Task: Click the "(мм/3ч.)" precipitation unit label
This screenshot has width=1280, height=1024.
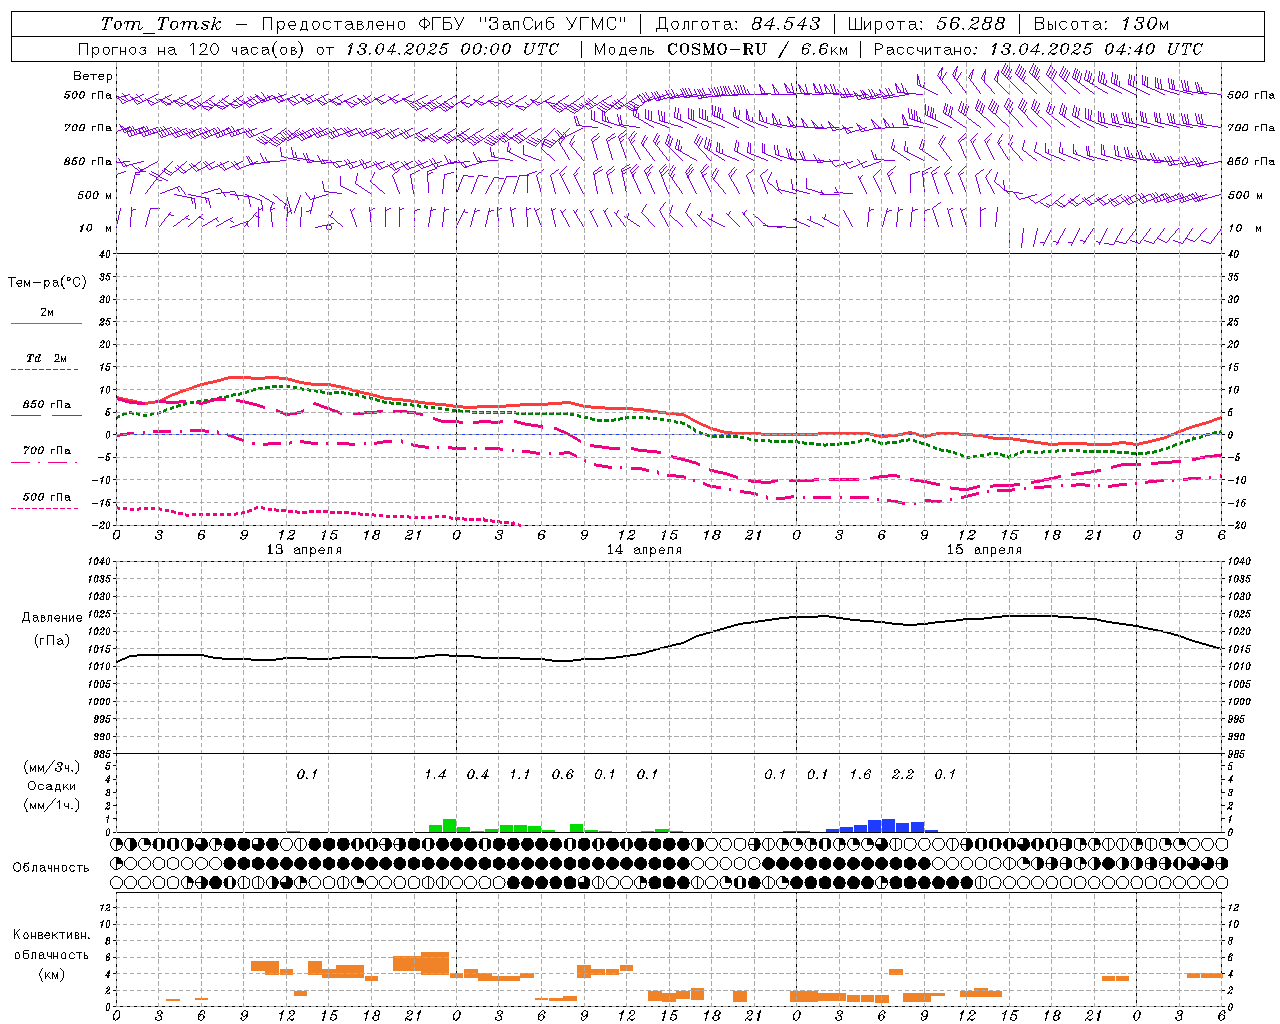Action: (x=52, y=767)
